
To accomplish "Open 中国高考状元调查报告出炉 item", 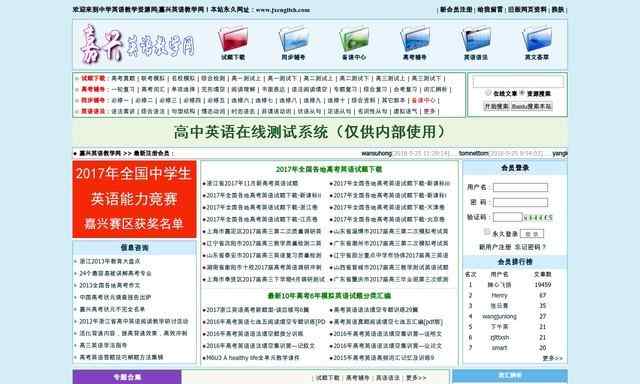I will point(116,297).
